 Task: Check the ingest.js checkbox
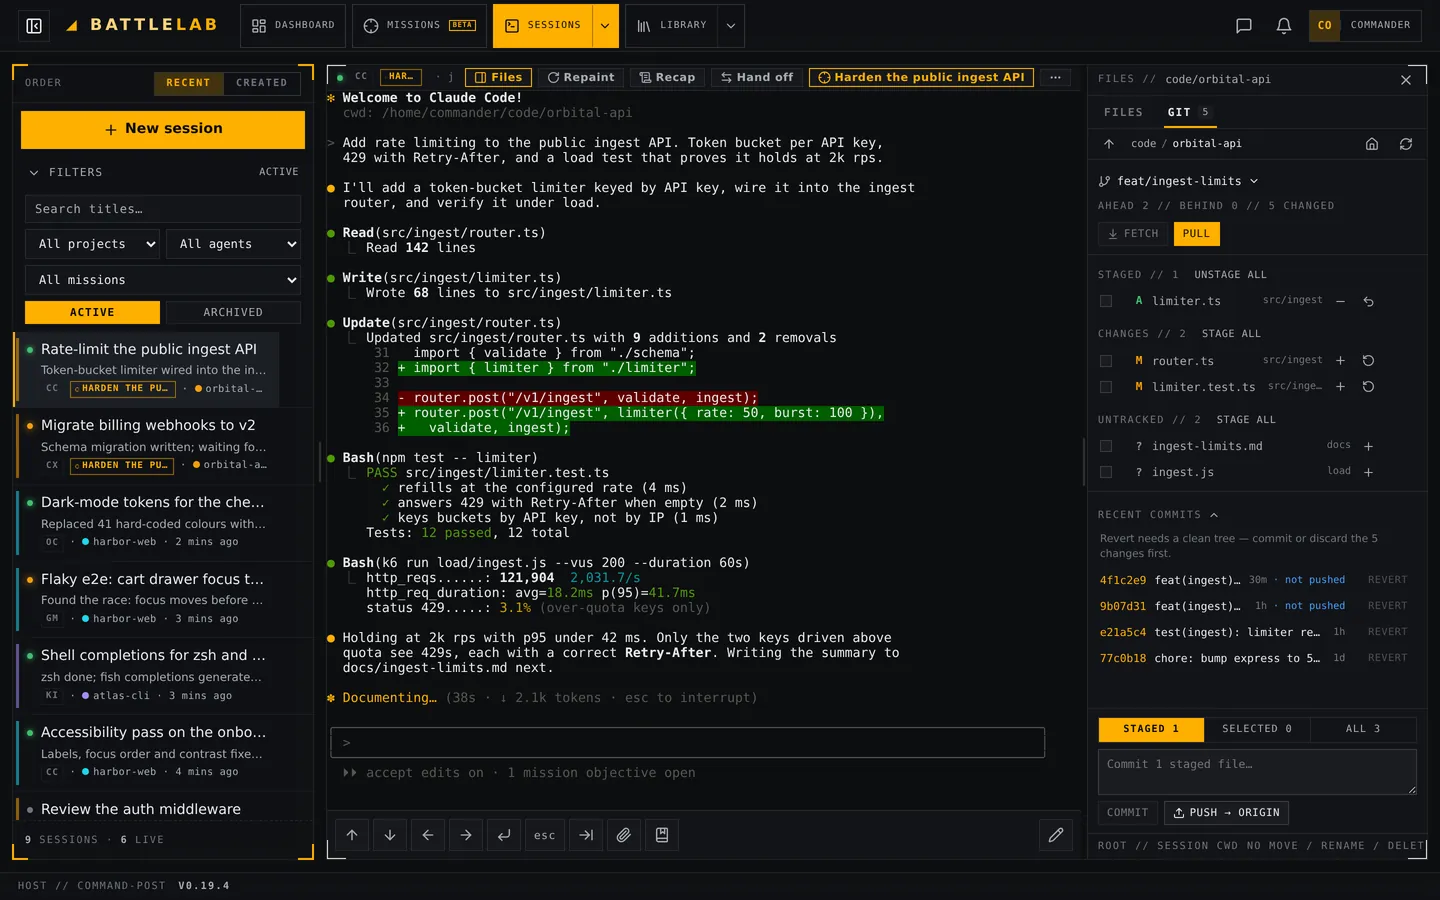pyautogui.click(x=1106, y=472)
